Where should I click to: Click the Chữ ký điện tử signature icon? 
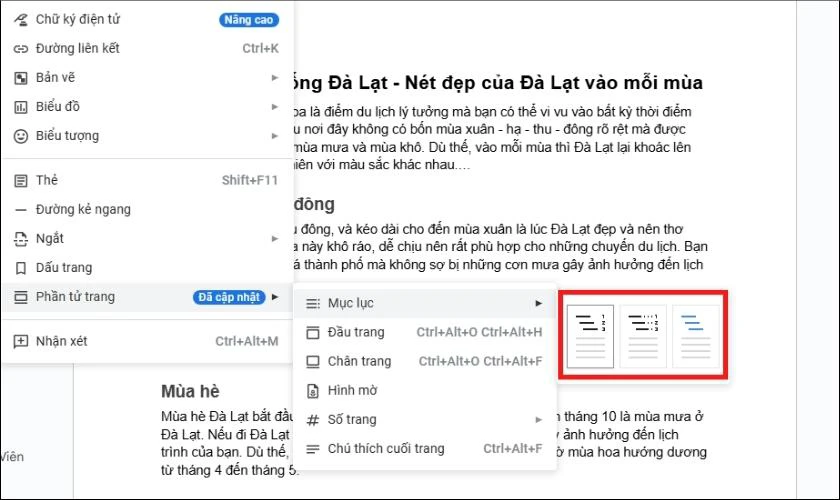[x=21, y=20]
